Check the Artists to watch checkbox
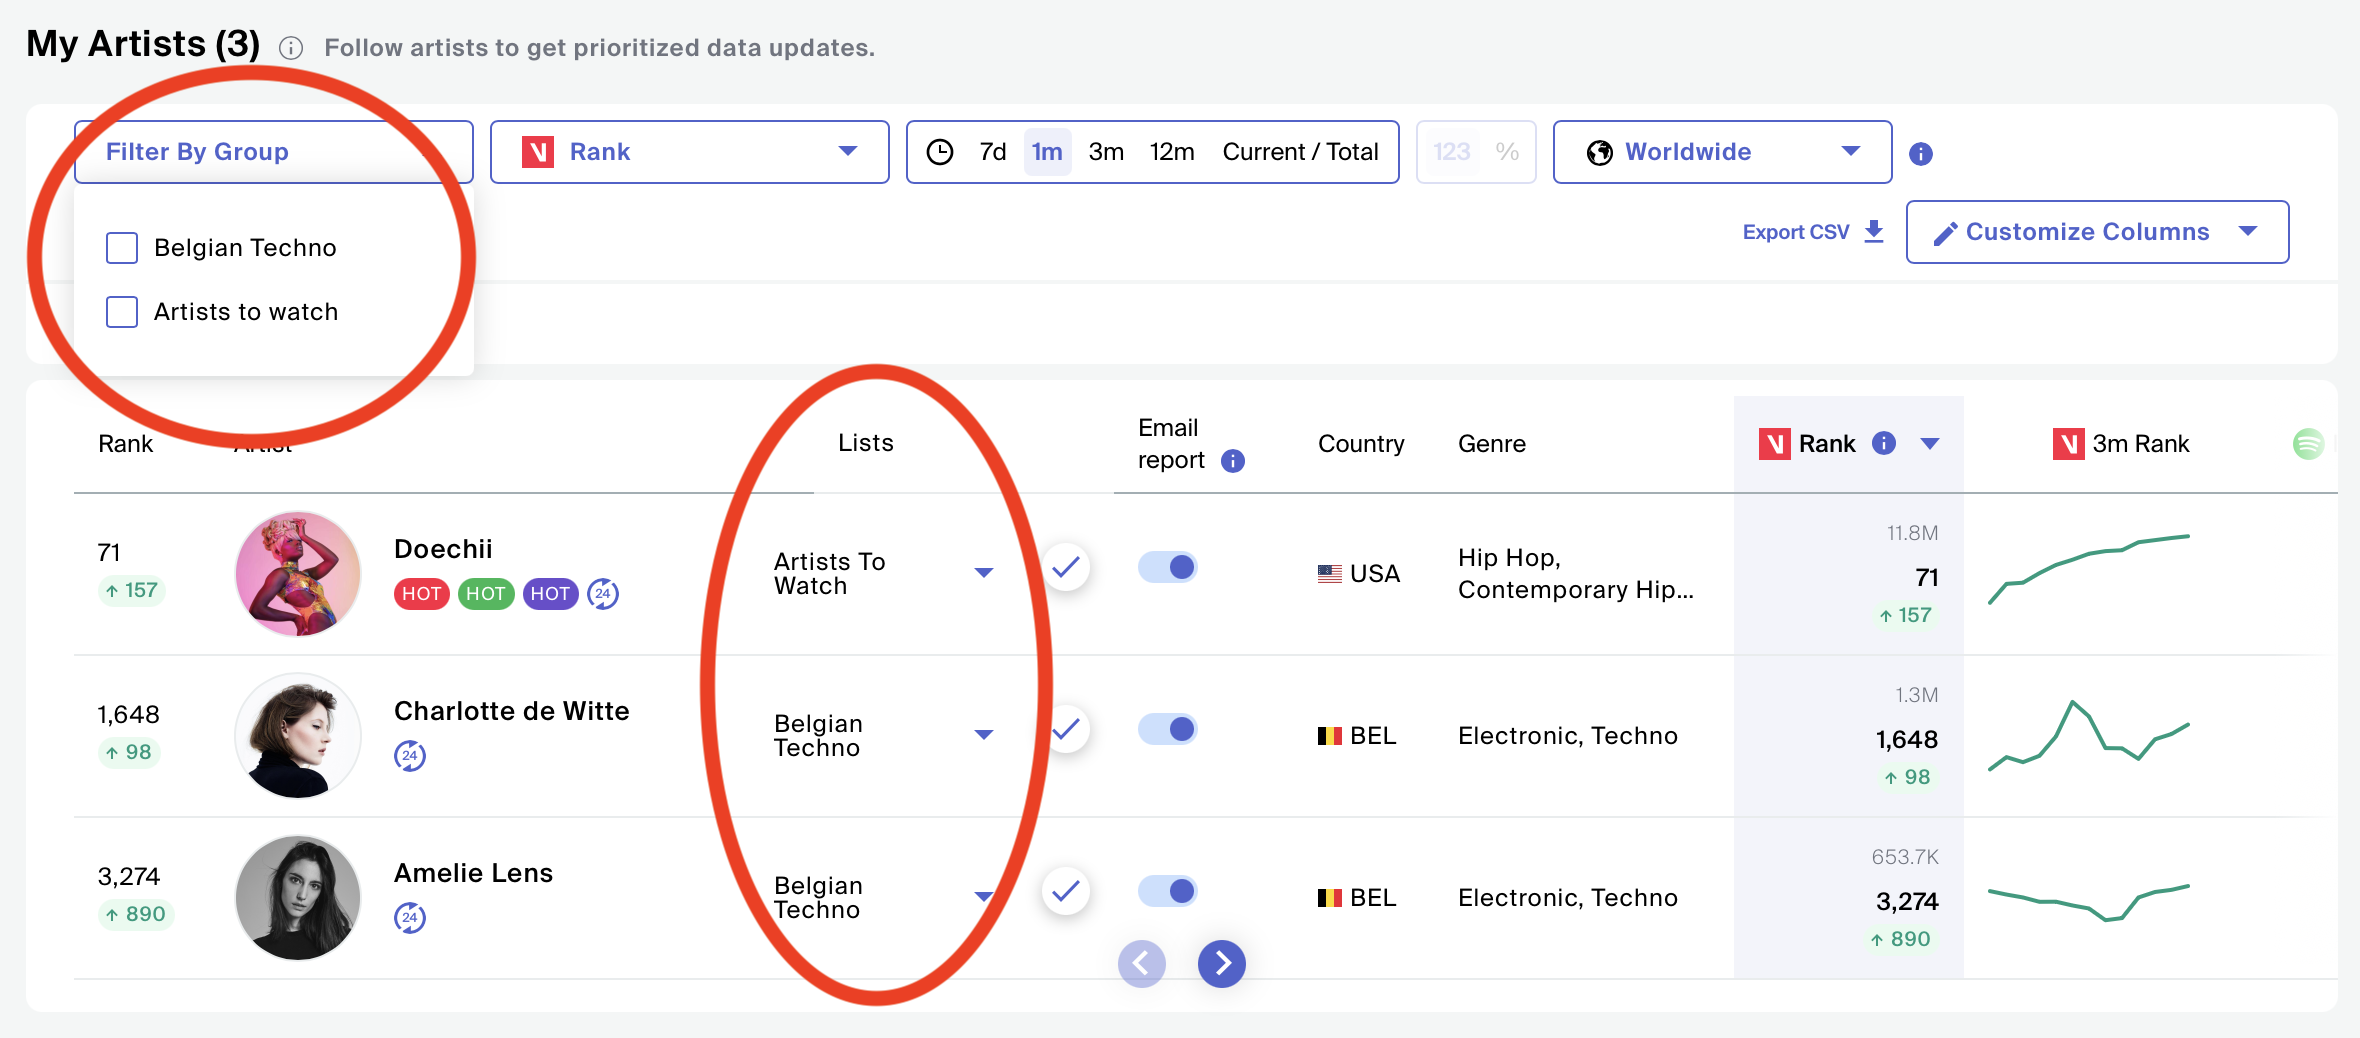The image size is (2360, 1038). point(122,312)
